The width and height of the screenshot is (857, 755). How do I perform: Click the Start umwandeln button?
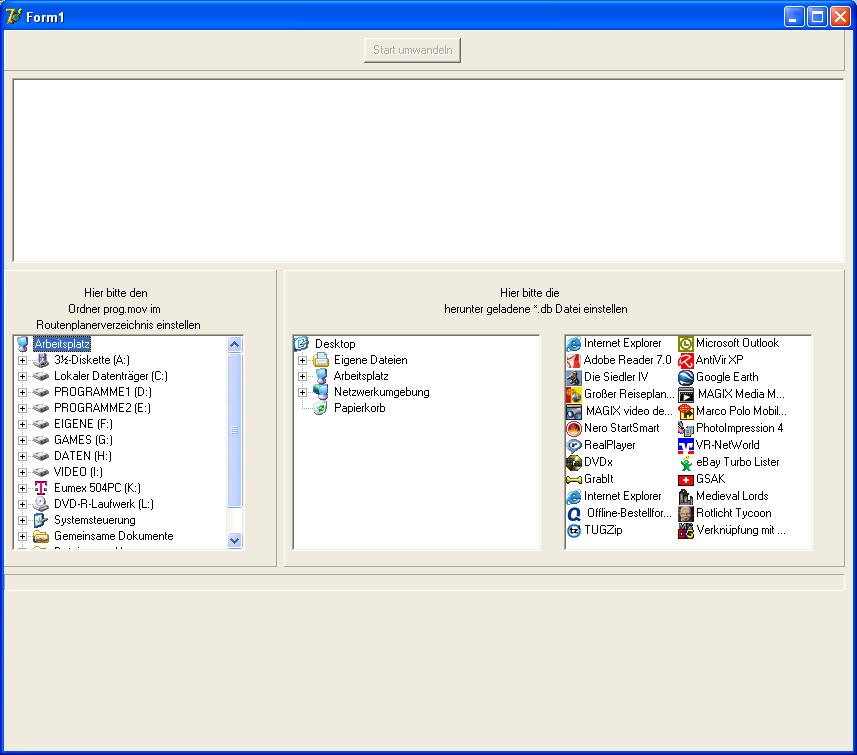pyautogui.click(x=412, y=50)
